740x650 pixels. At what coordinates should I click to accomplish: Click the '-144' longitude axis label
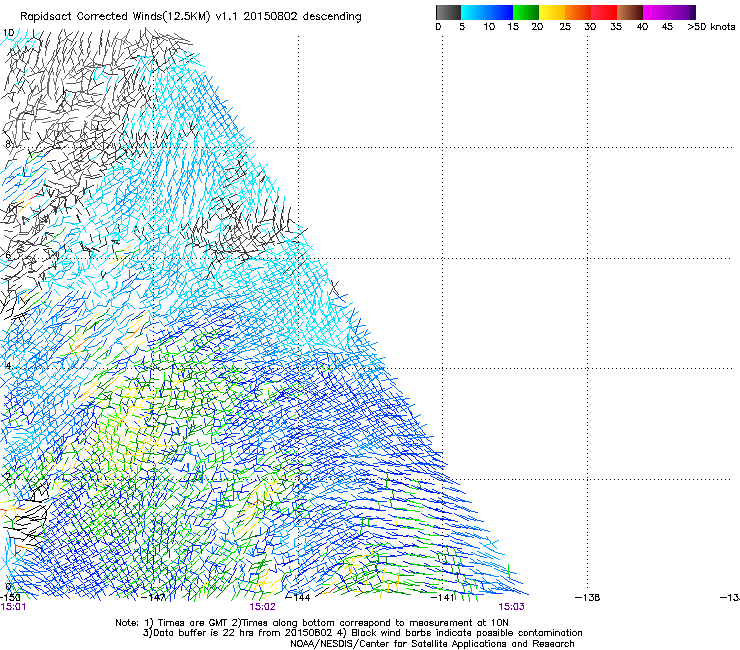point(298,598)
